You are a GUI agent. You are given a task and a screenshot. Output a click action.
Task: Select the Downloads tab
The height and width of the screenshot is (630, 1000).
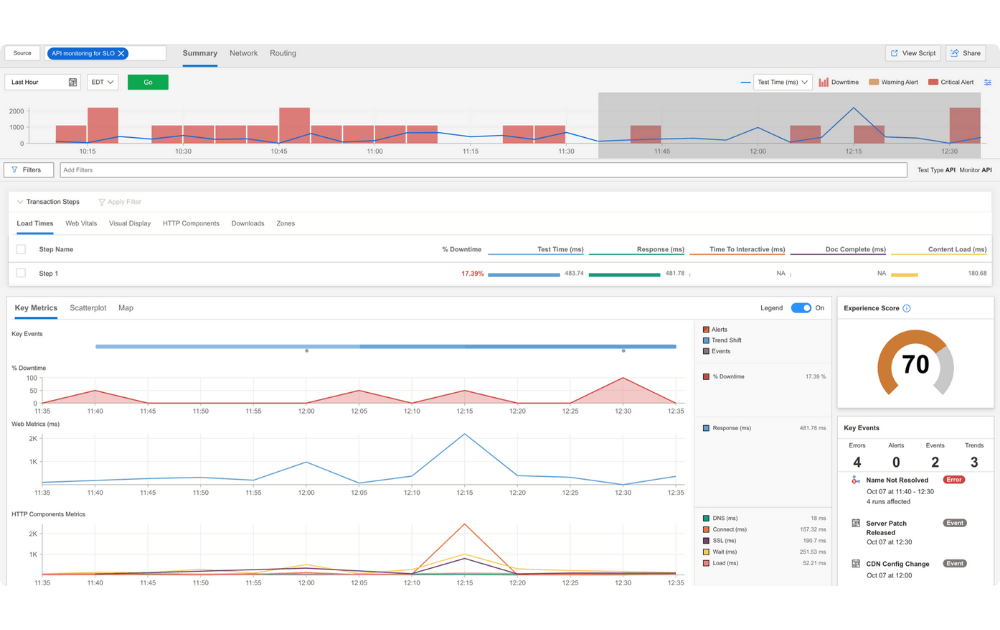point(247,224)
